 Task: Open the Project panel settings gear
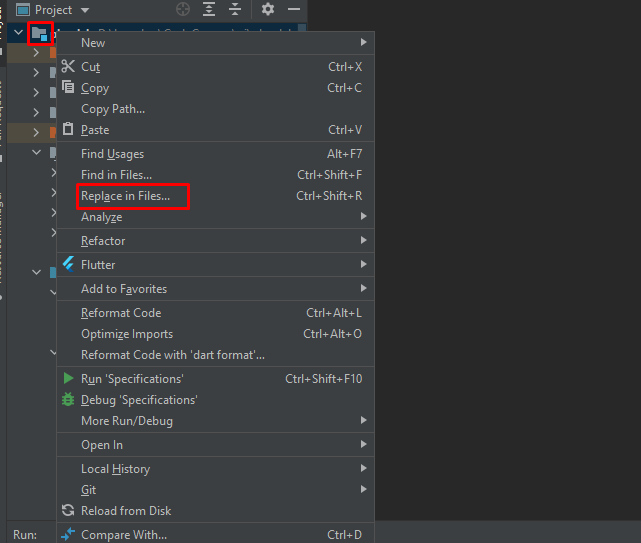click(267, 9)
